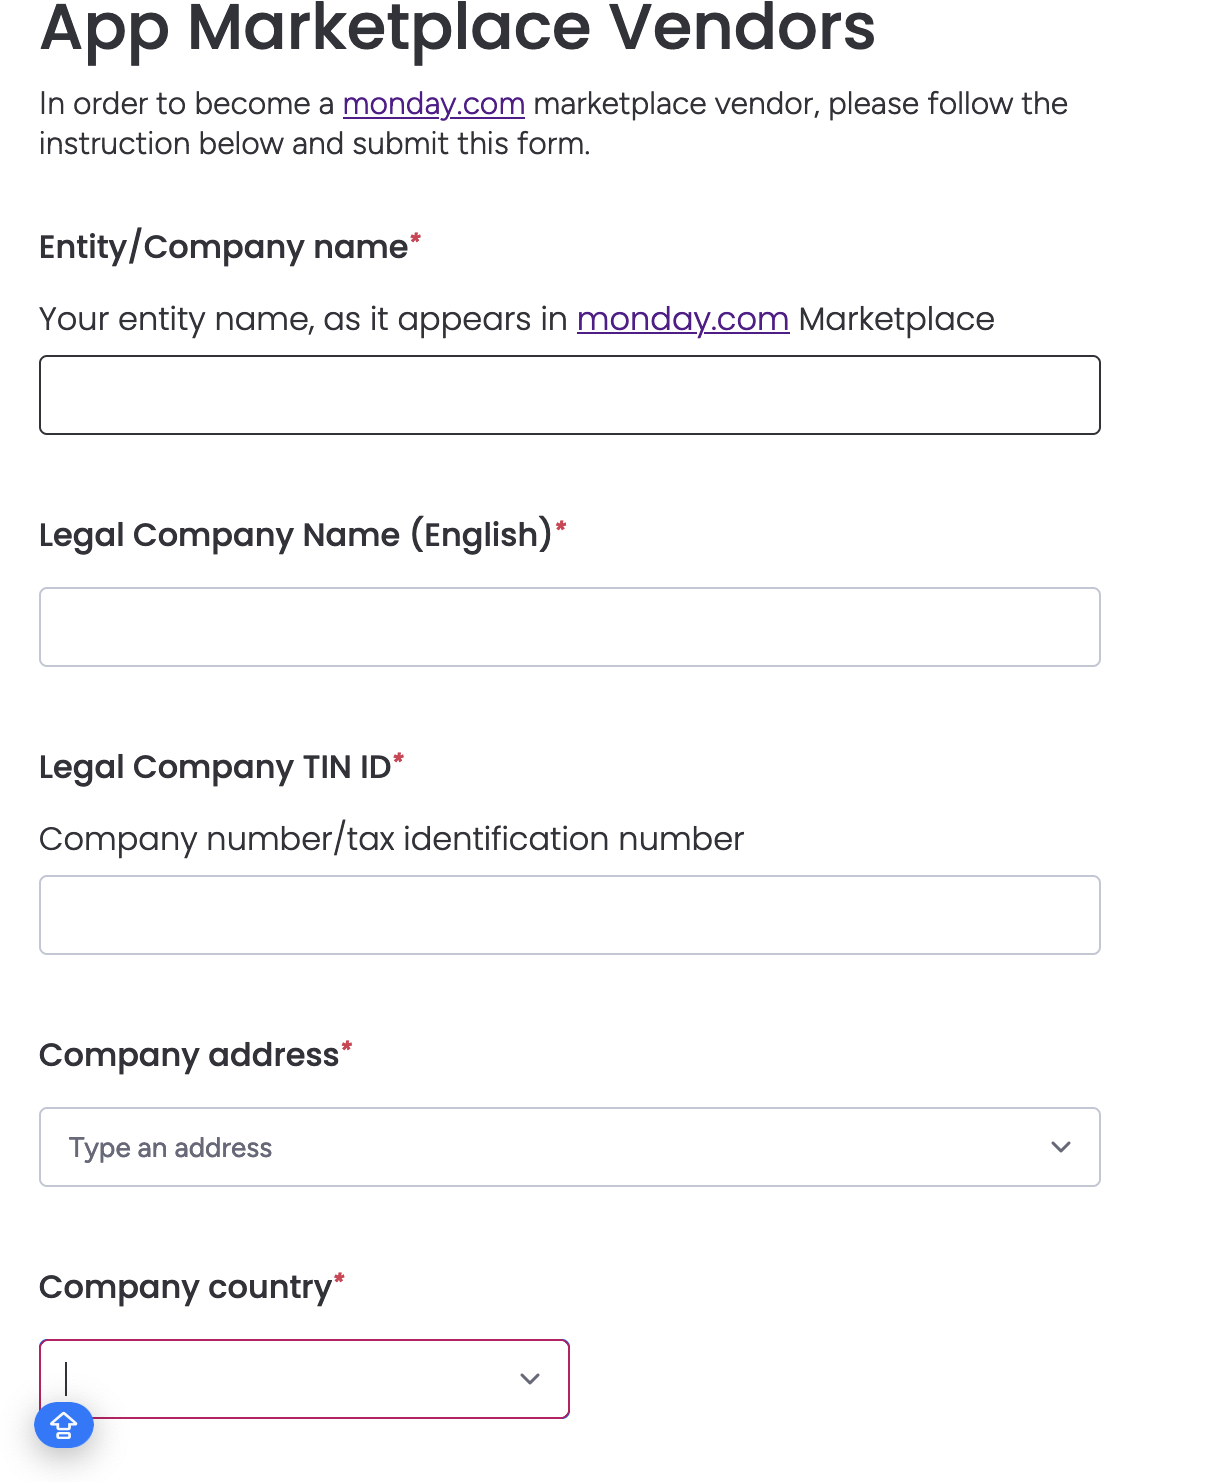The image size is (1230, 1482).
Task: Open the monday.com link in the intro paragraph
Action: (x=434, y=104)
